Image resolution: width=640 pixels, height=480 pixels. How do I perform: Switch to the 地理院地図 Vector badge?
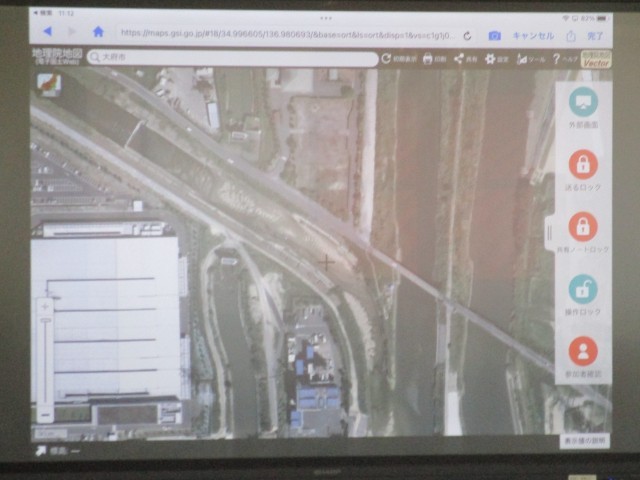pyautogui.click(x=596, y=60)
